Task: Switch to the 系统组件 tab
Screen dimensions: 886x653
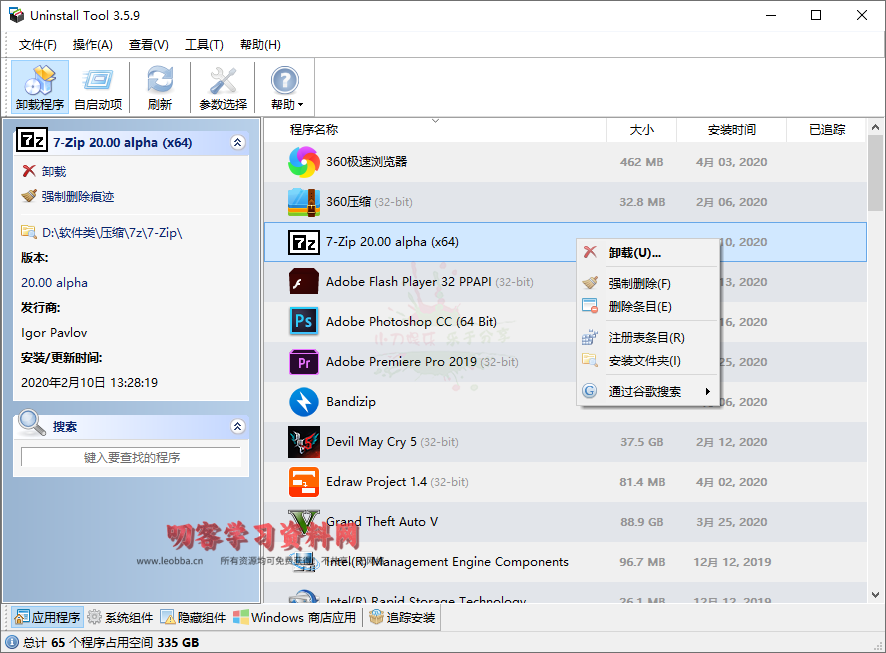Action: point(121,618)
